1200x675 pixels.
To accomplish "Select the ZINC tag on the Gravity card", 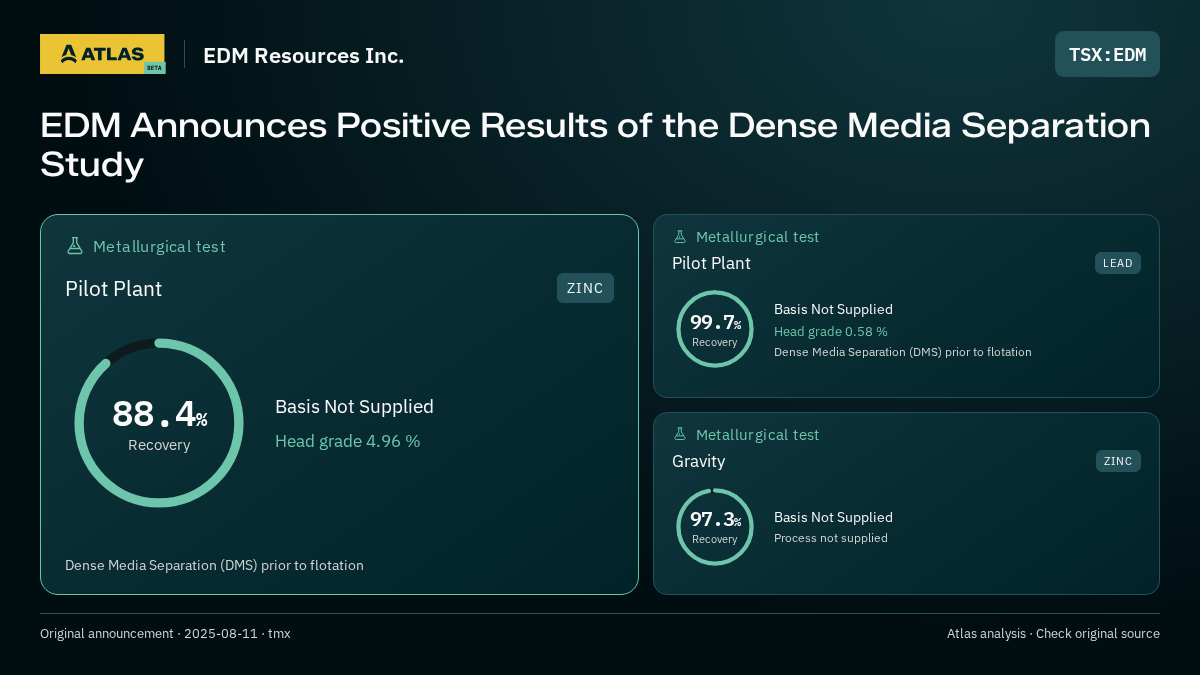I will (x=1118, y=461).
